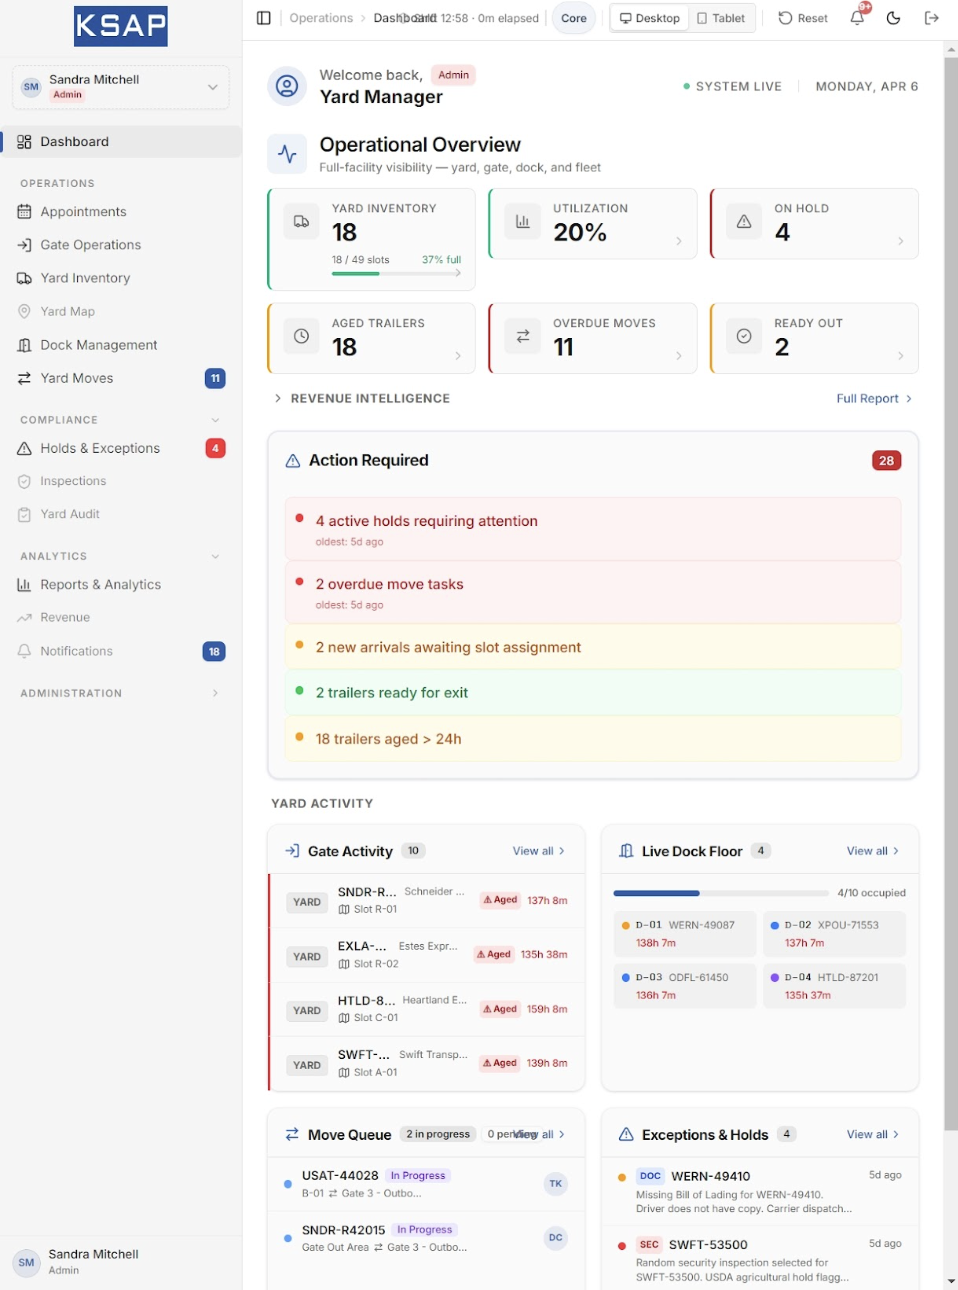
Task: Click the Aged Trailers clock icon
Action: click(301, 336)
